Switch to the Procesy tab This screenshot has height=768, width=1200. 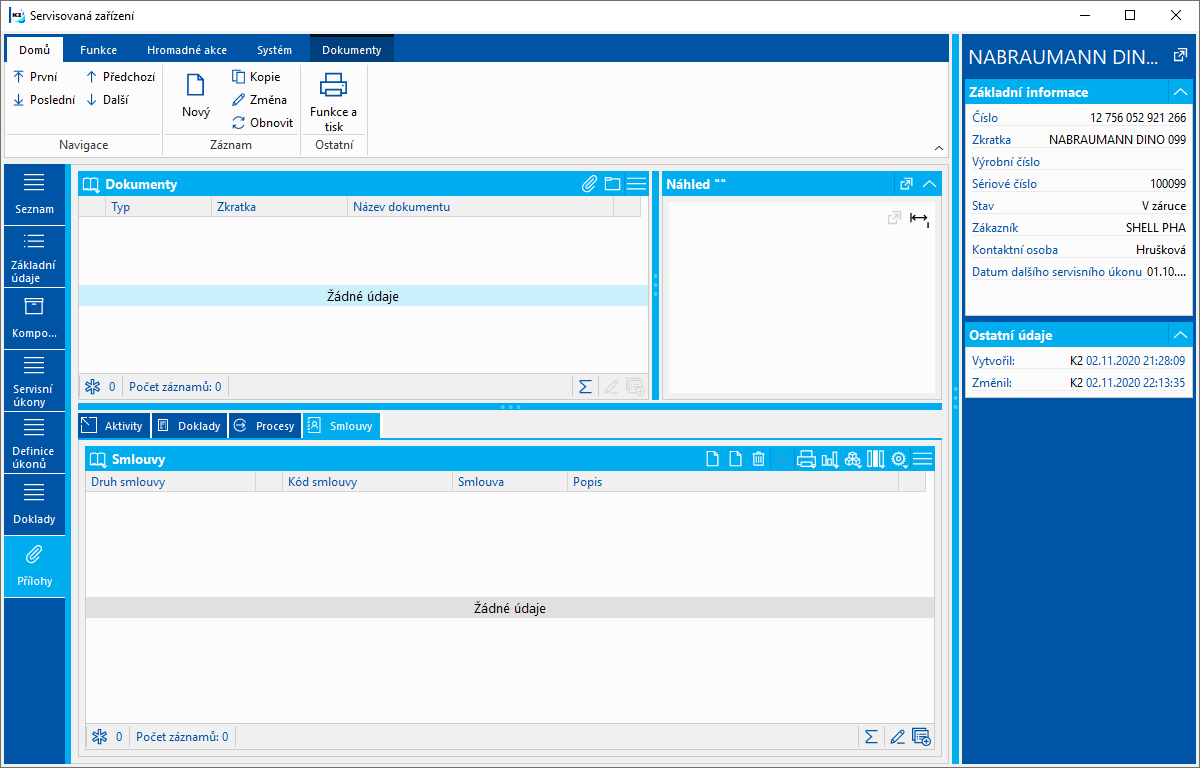pos(264,425)
